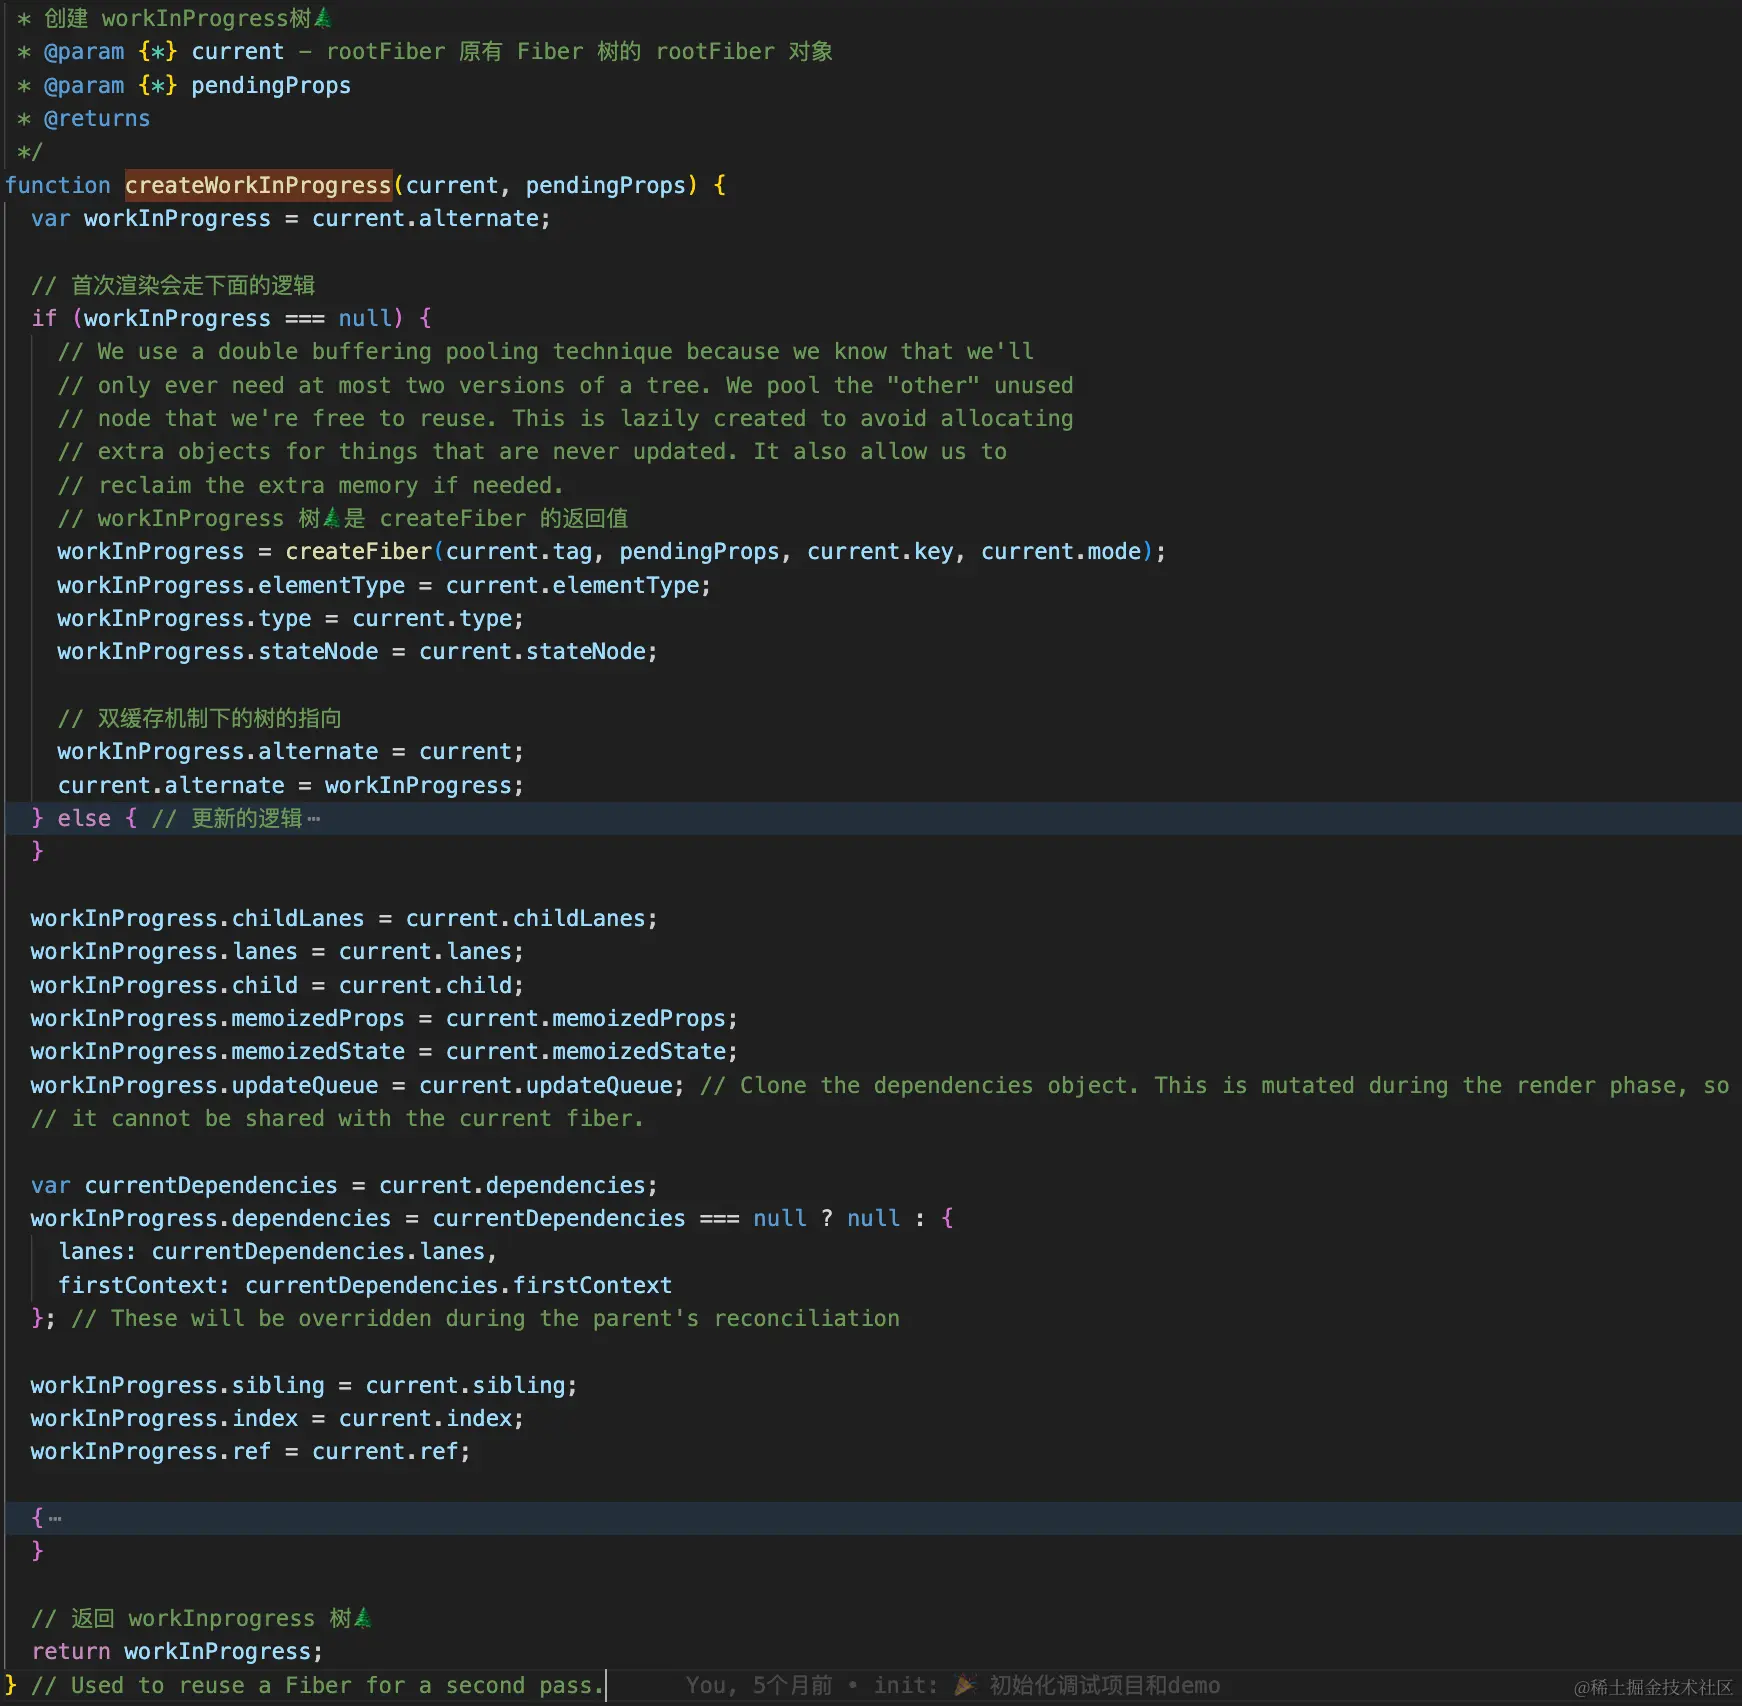The height and width of the screenshot is (1706, 1742).
Task: Click the 'return workInProgress;' statement
Action: pyautogui.click(x=177, y=1651)
